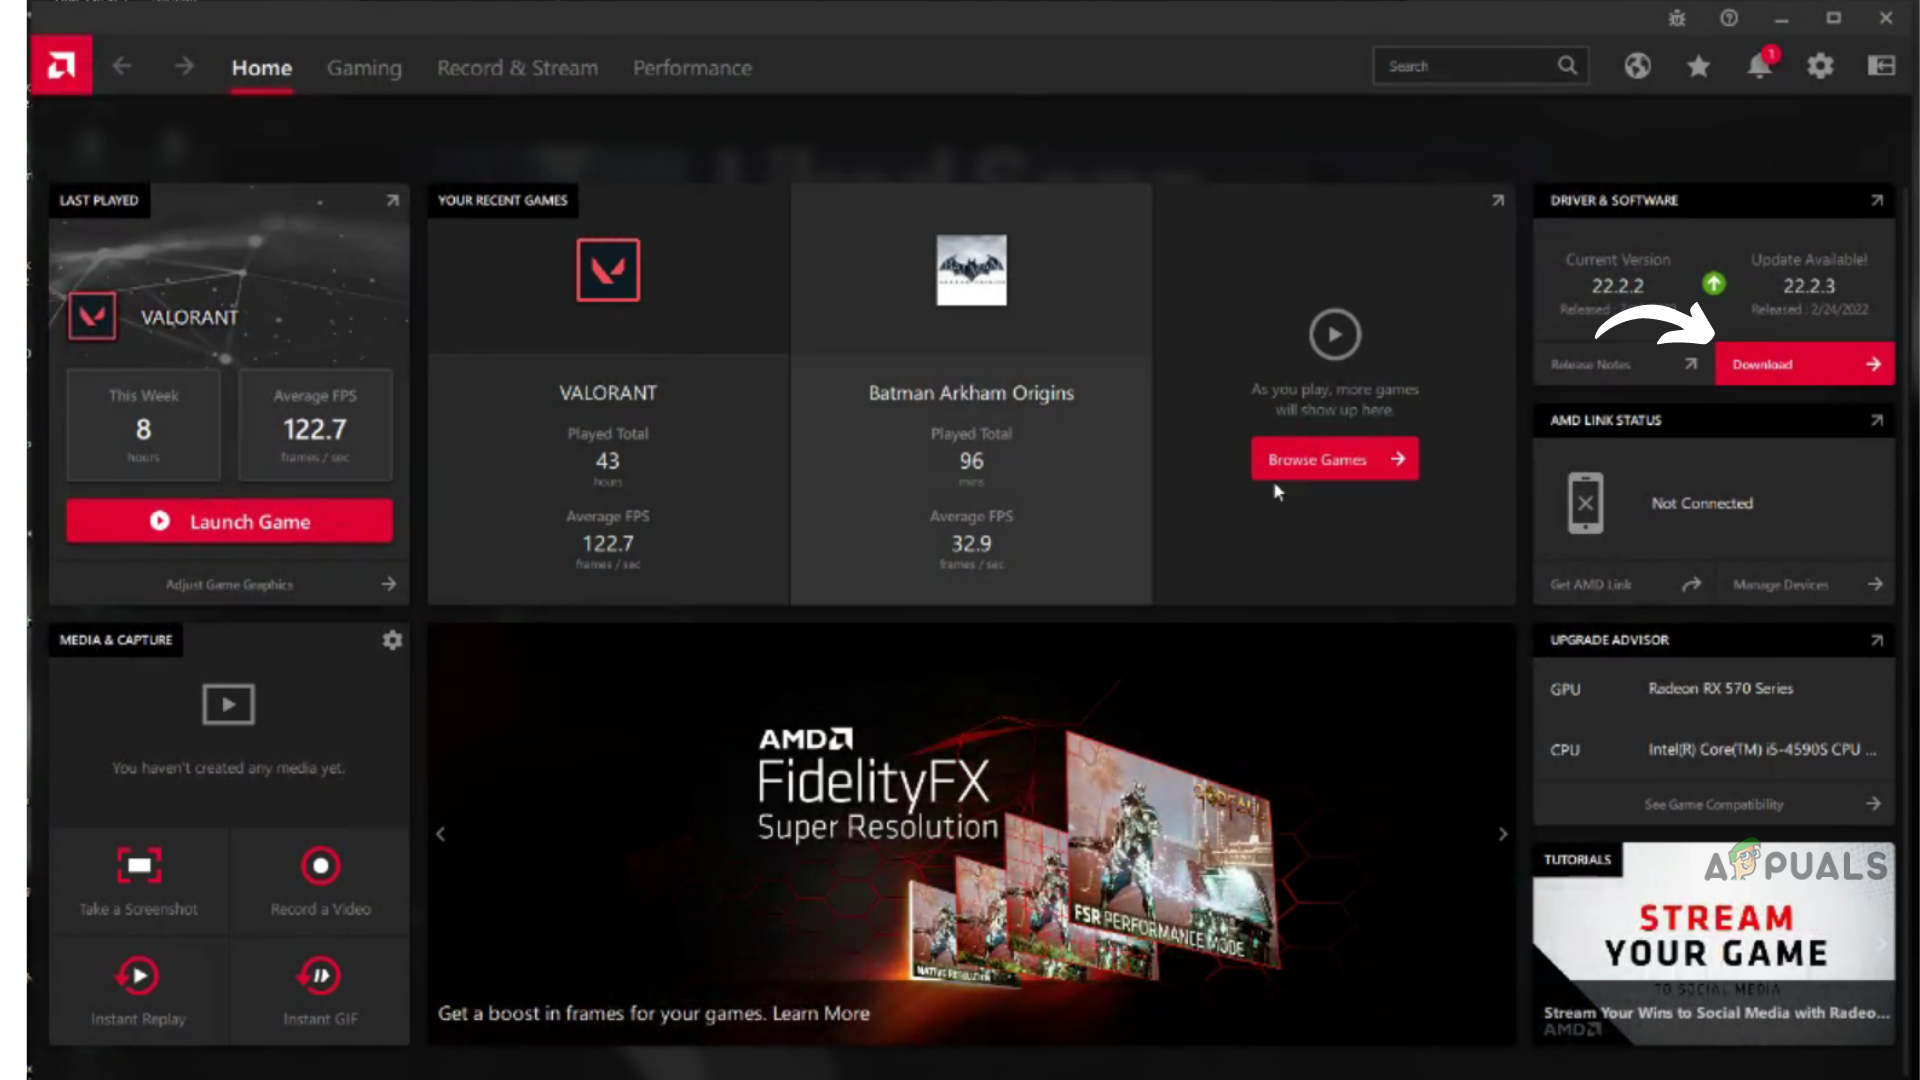Open Media & Capture settings gear
This screenshot has height=1080, width=1920.
click(x=392, y=640)
